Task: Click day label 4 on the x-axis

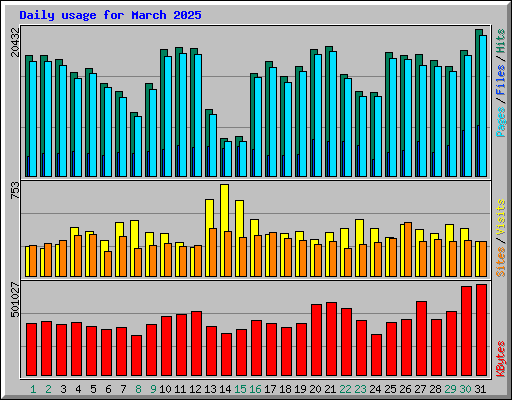Action: click(78, 389)
